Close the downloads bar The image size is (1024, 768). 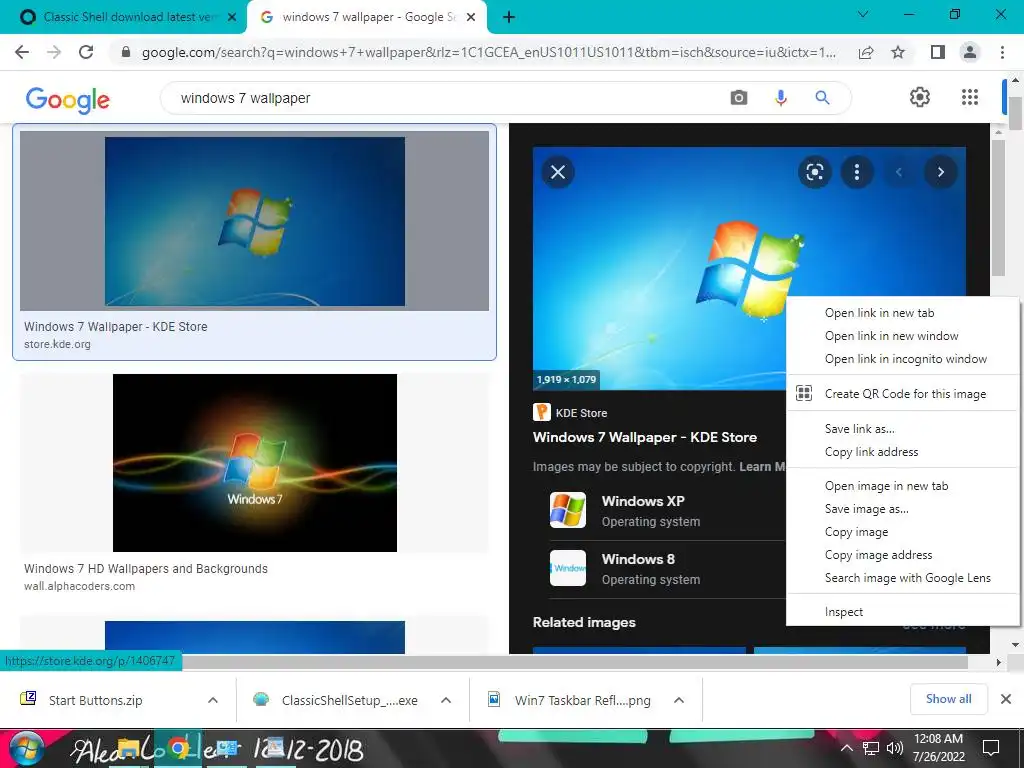[1006, 699]
